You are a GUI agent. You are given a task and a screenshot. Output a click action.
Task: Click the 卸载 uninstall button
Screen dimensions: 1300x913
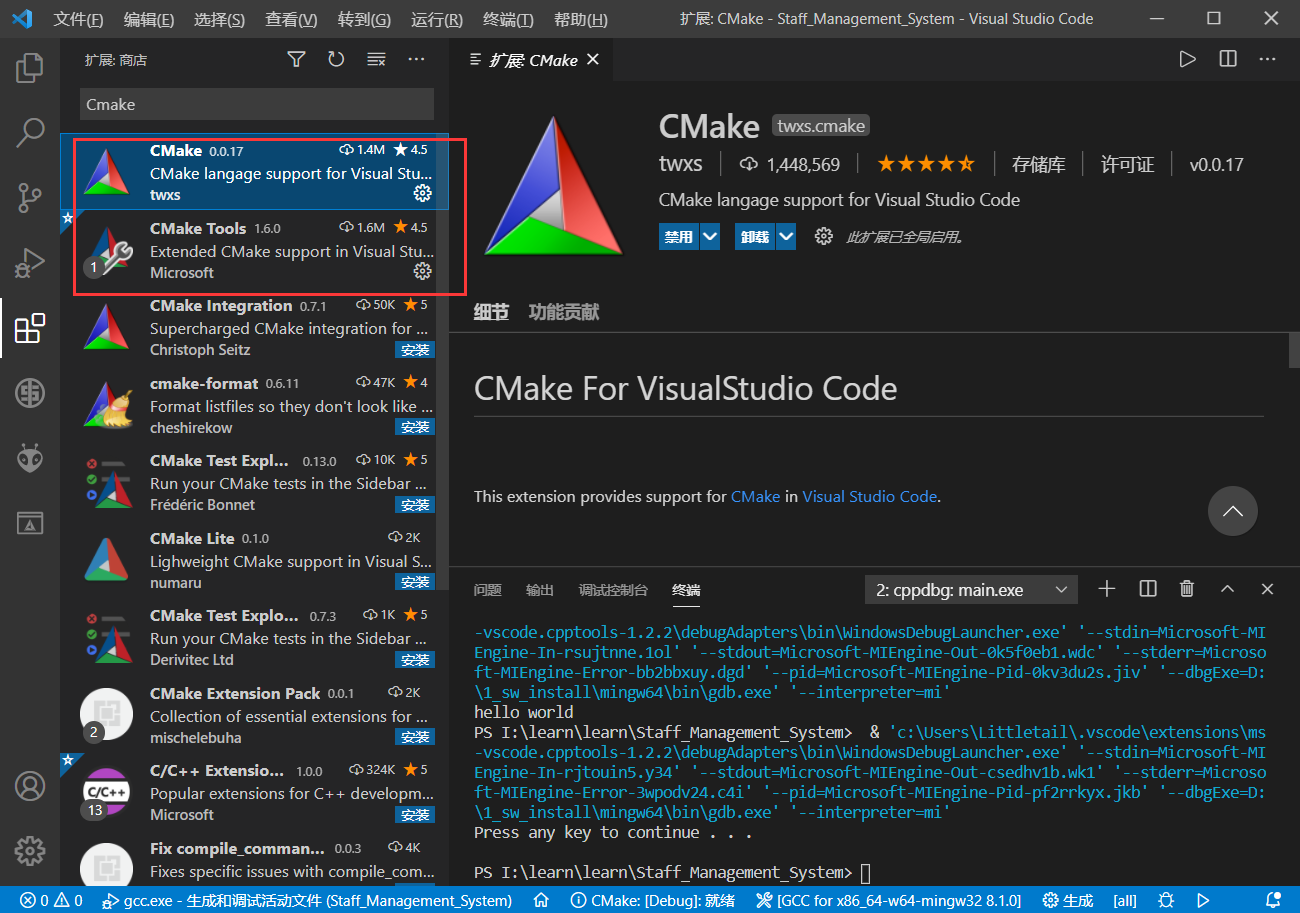point(755,237)
